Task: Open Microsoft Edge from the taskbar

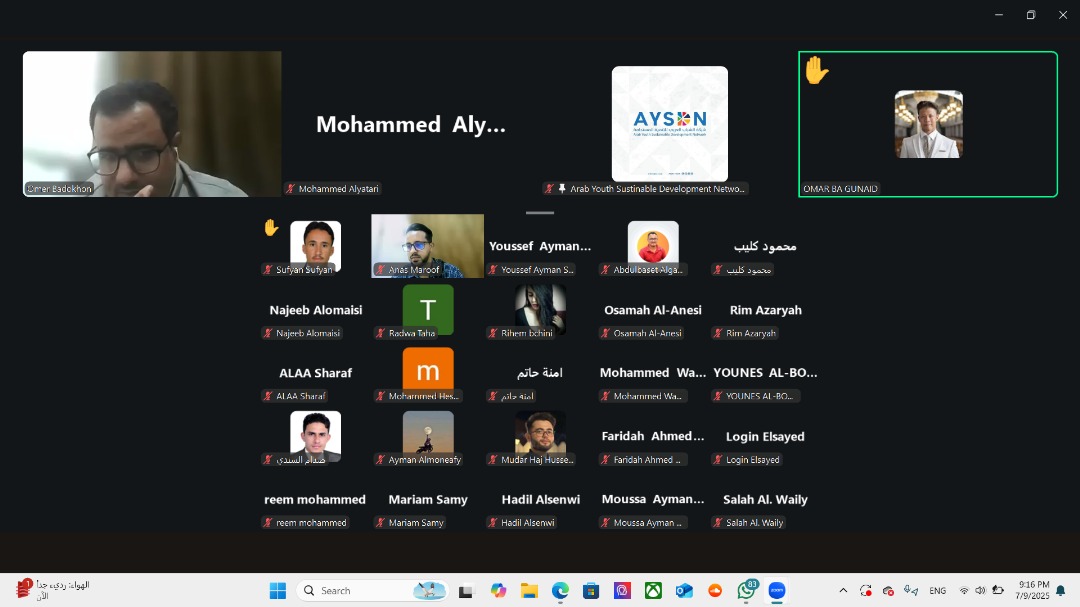Action: coord(560,591)
